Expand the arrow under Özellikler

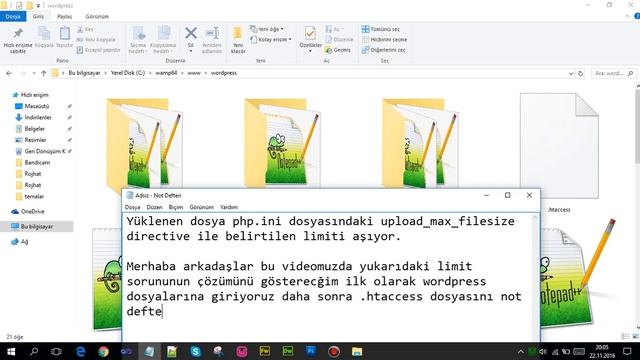310,51
